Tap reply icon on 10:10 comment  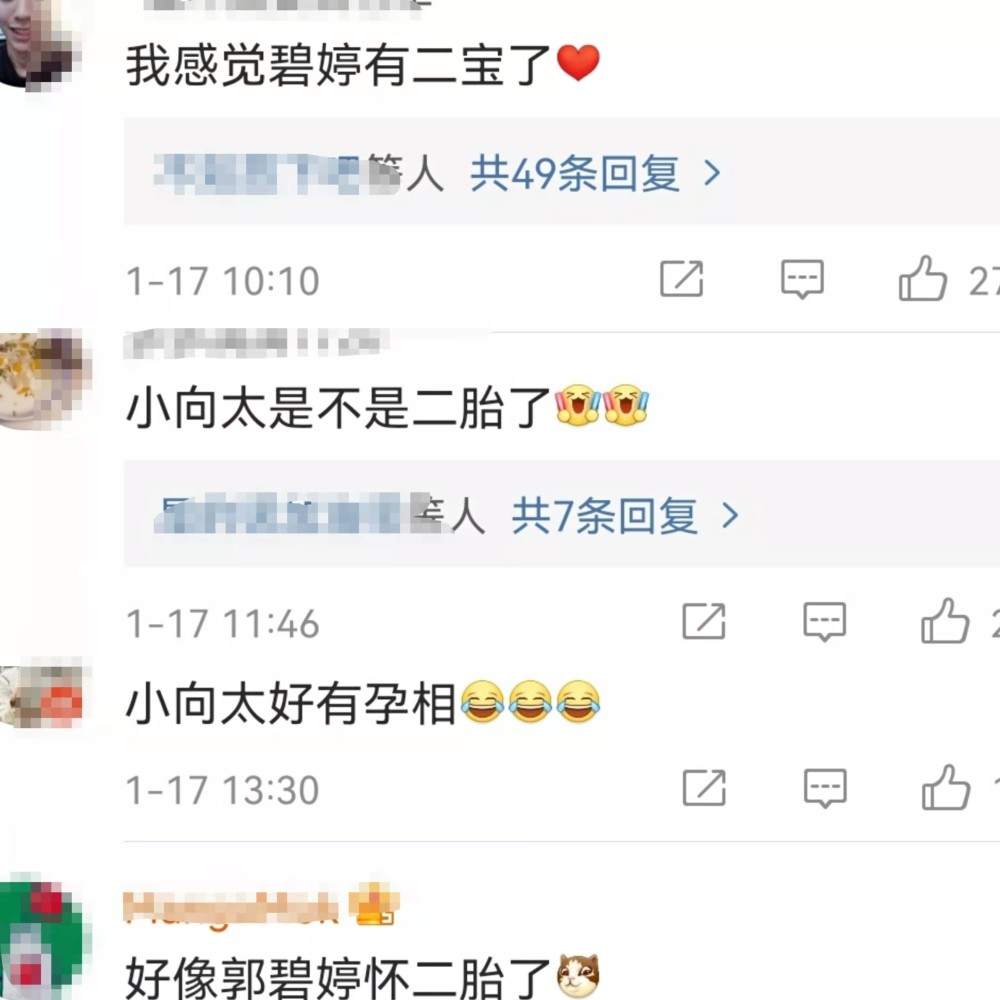tap(802, 279)
